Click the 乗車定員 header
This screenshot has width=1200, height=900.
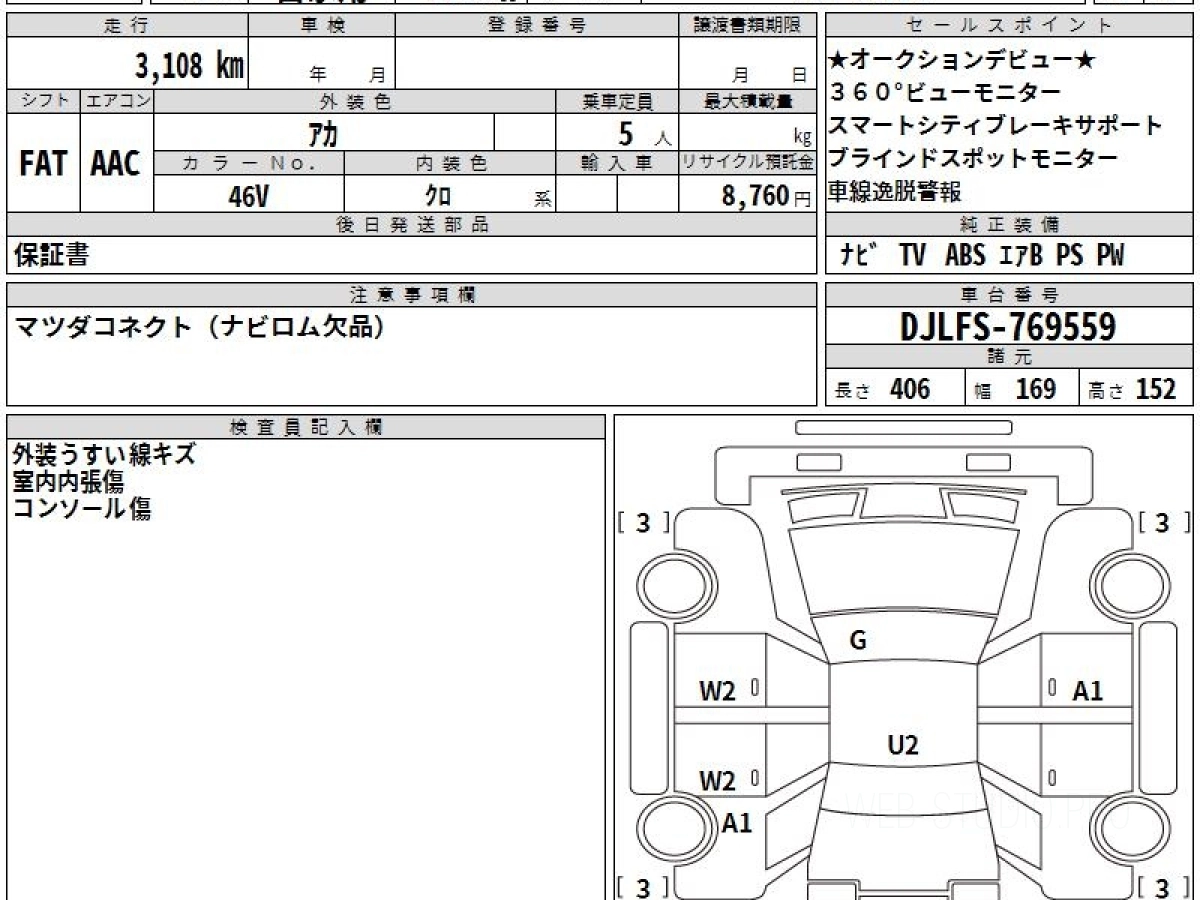tap(617, 101)
